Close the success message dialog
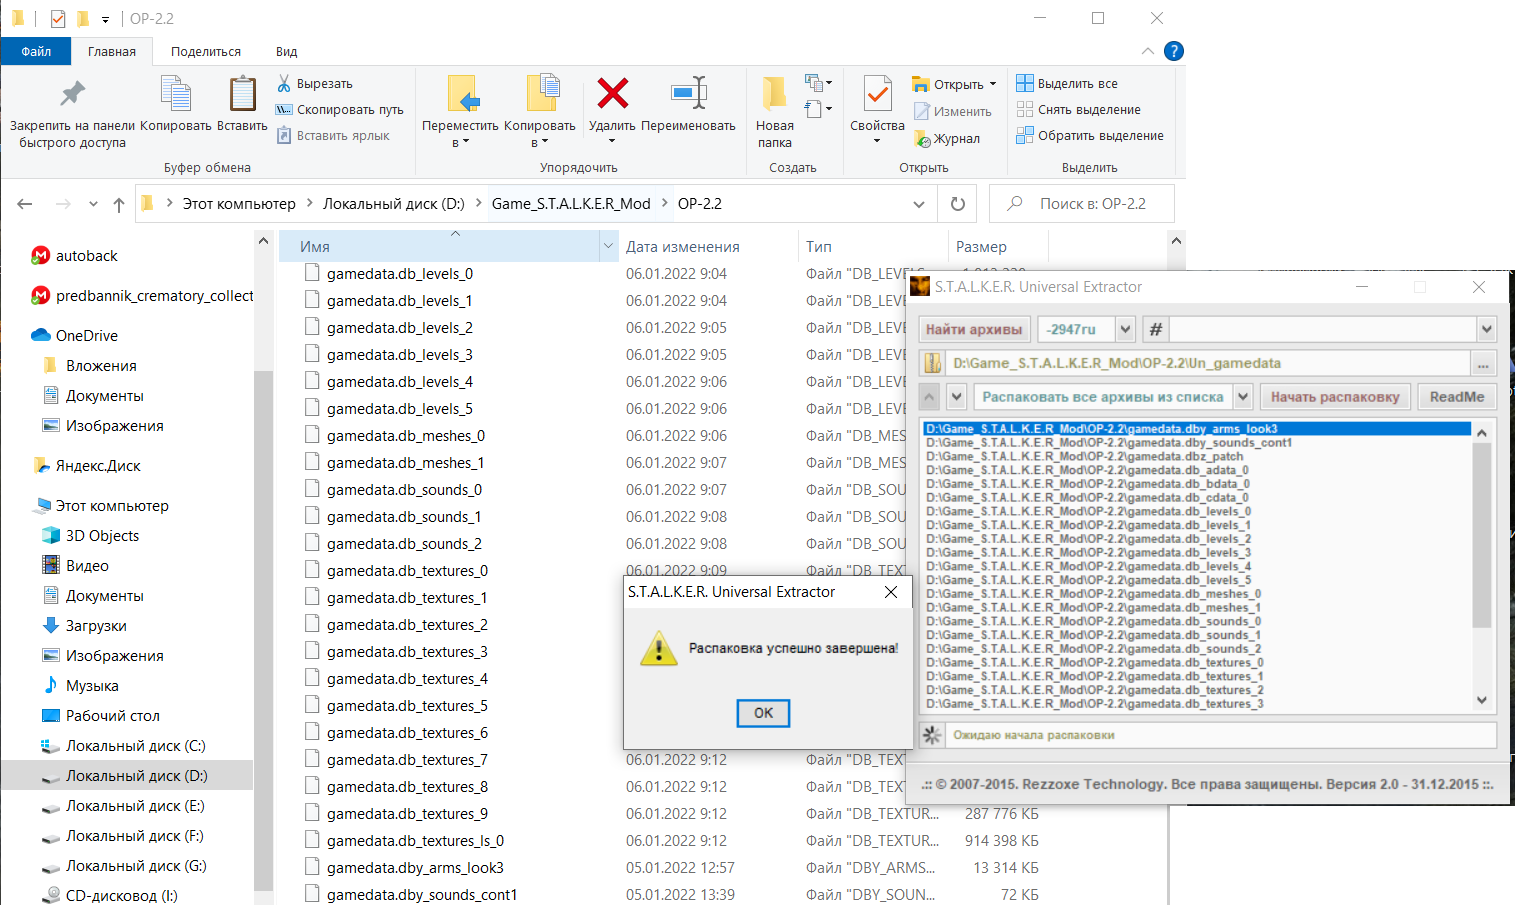This screenshot has height=905, width=1515. coord(891,592)
